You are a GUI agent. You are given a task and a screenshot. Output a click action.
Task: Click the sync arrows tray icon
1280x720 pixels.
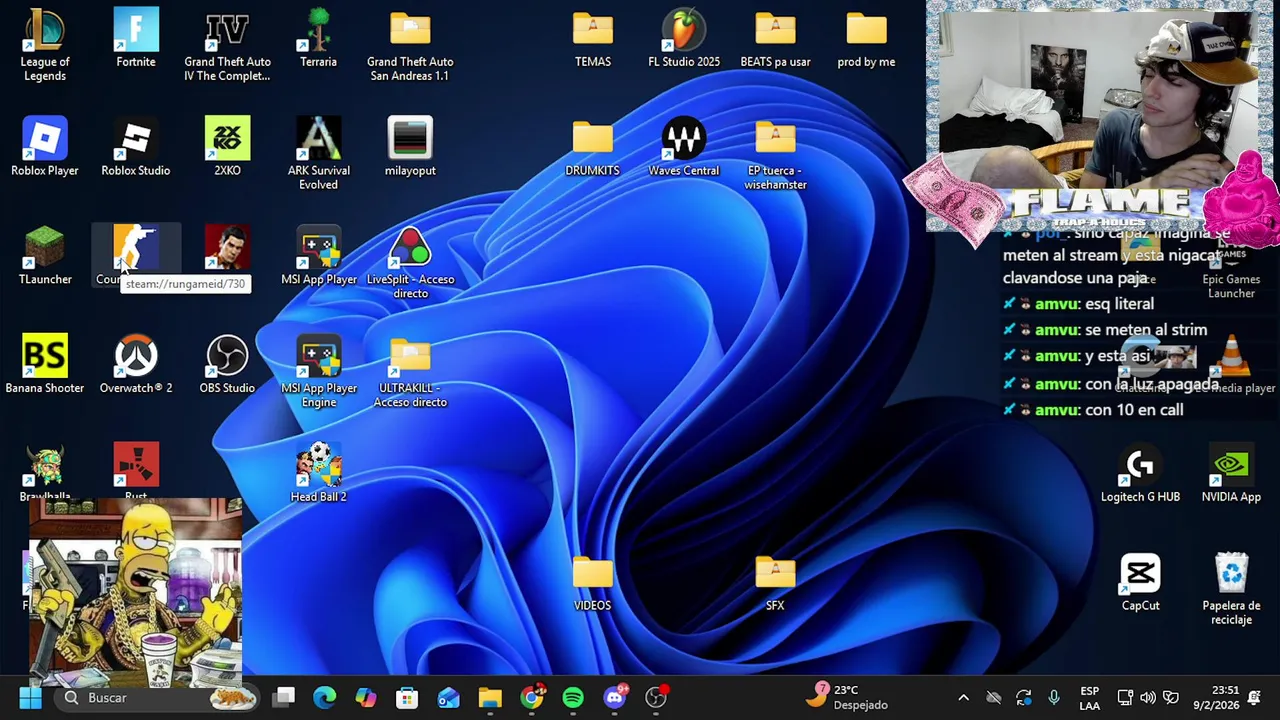tap(1024, 697)
